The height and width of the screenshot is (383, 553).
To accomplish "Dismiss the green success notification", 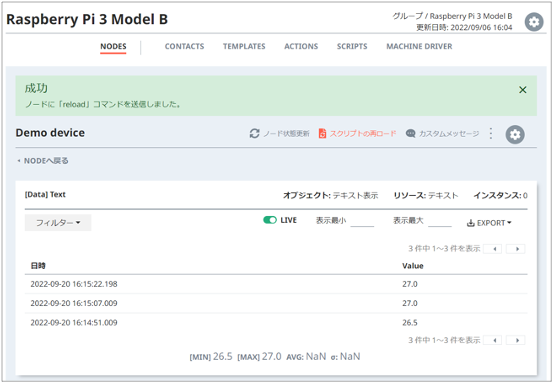I will tap(523, 90).
